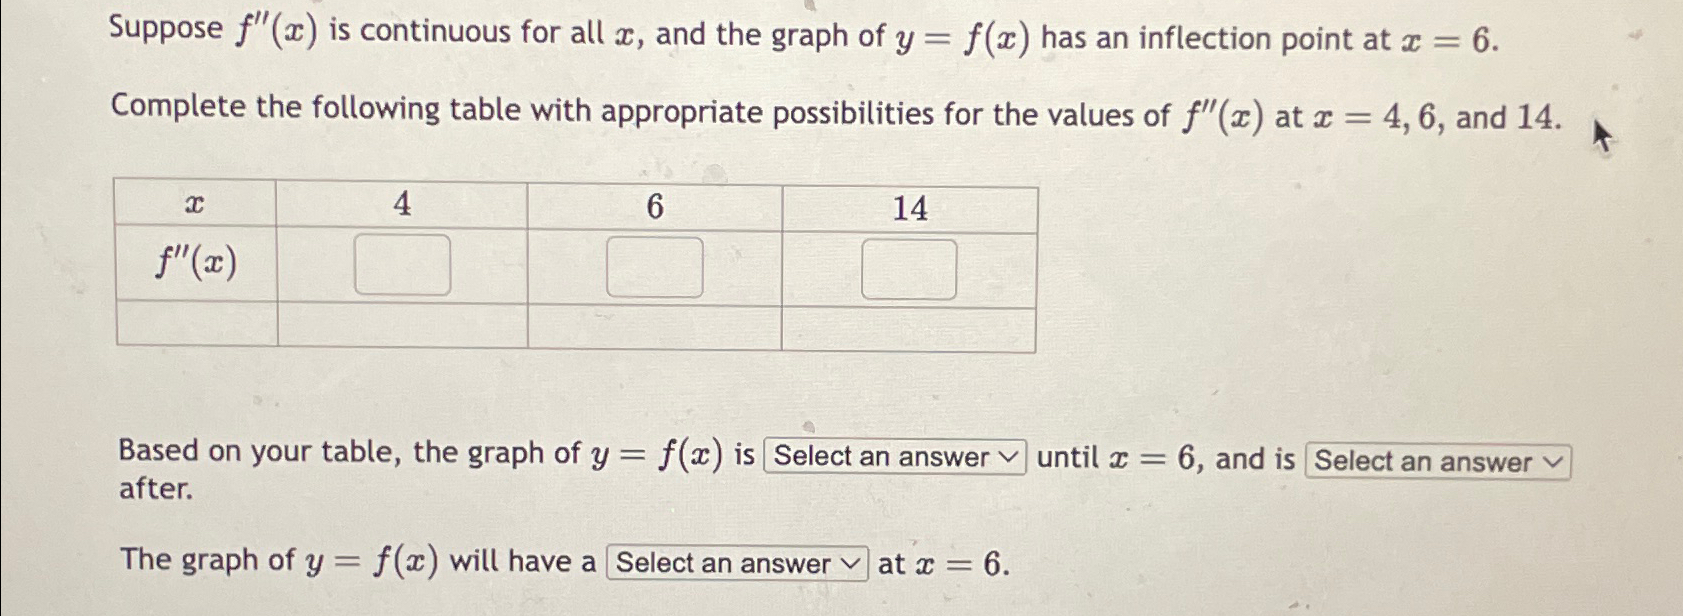Click the f''(x) input box under x = 4

point(403,266)
